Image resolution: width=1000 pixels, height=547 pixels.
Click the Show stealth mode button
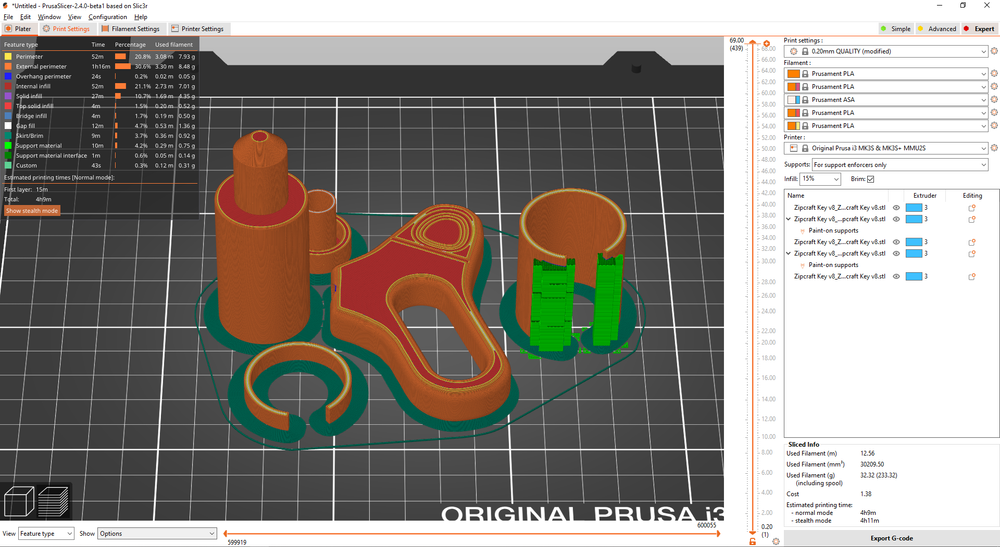(32, 210)
